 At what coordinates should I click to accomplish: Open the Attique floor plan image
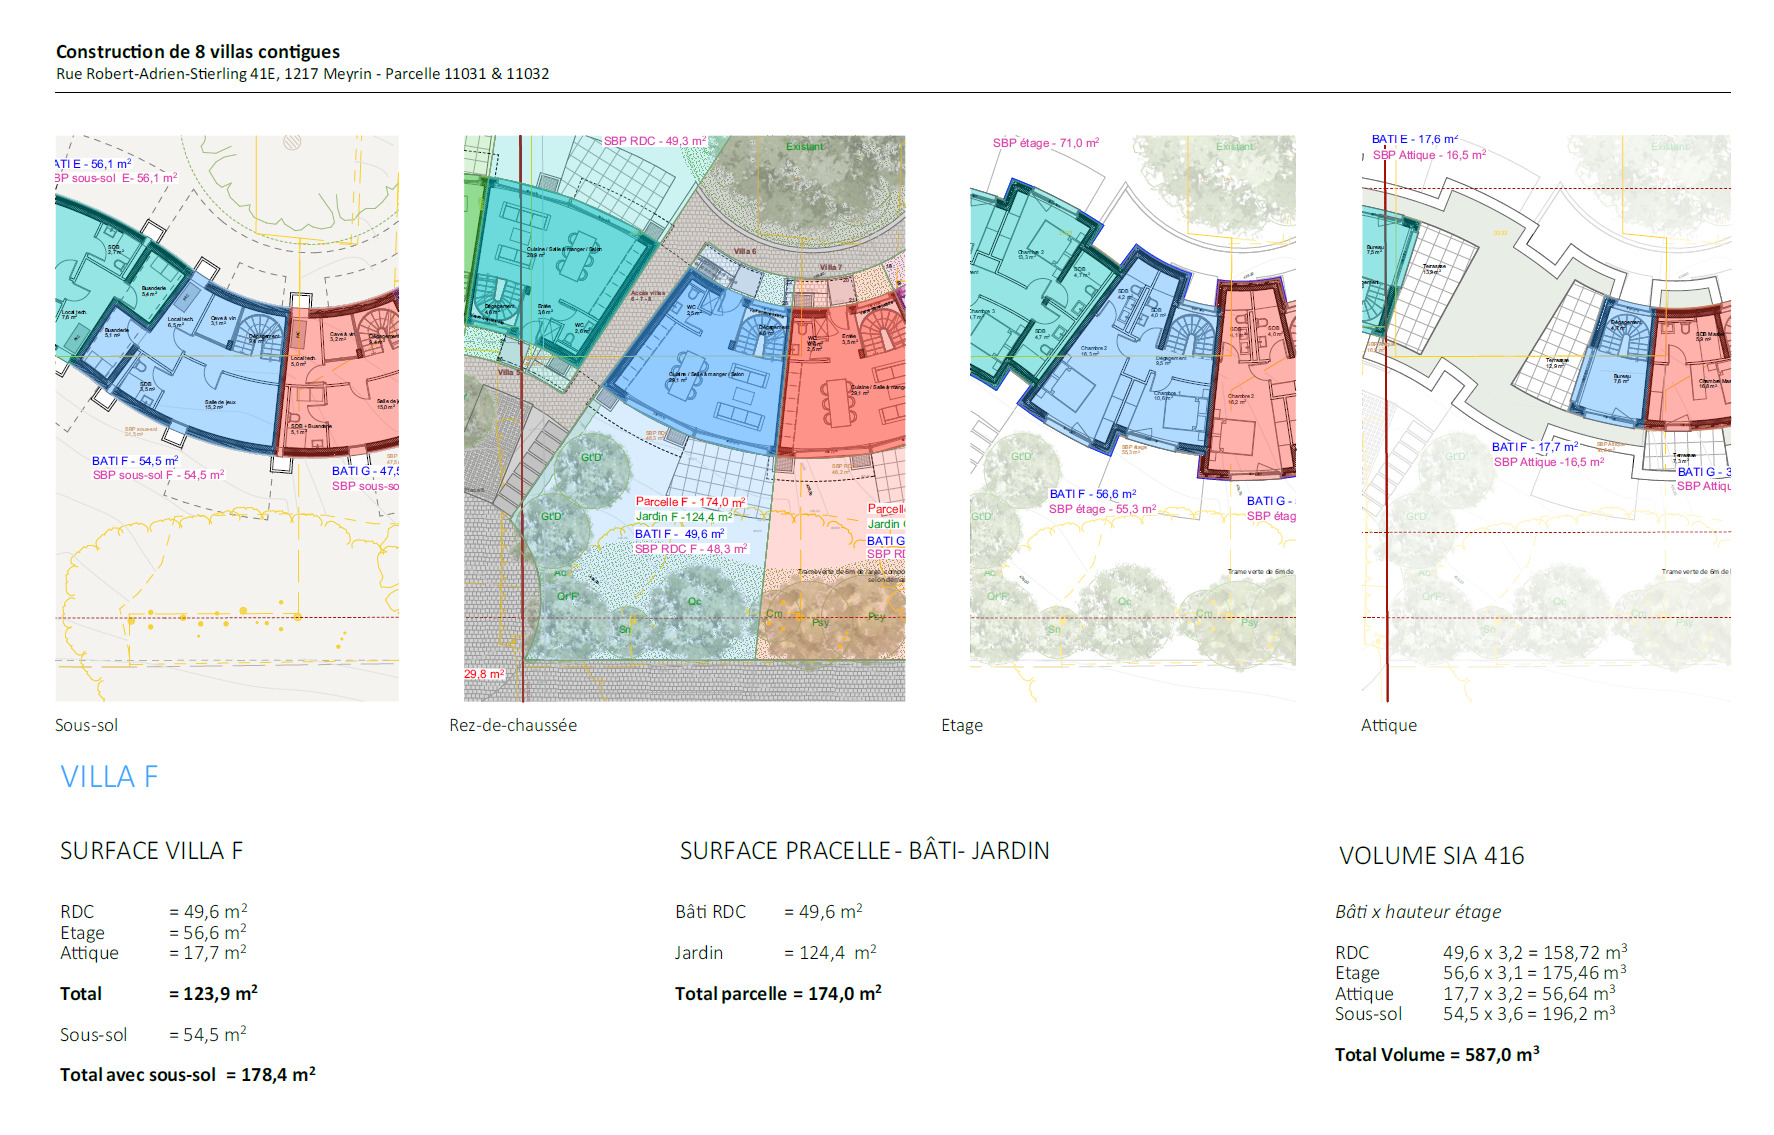click(x=1546, y=418)
